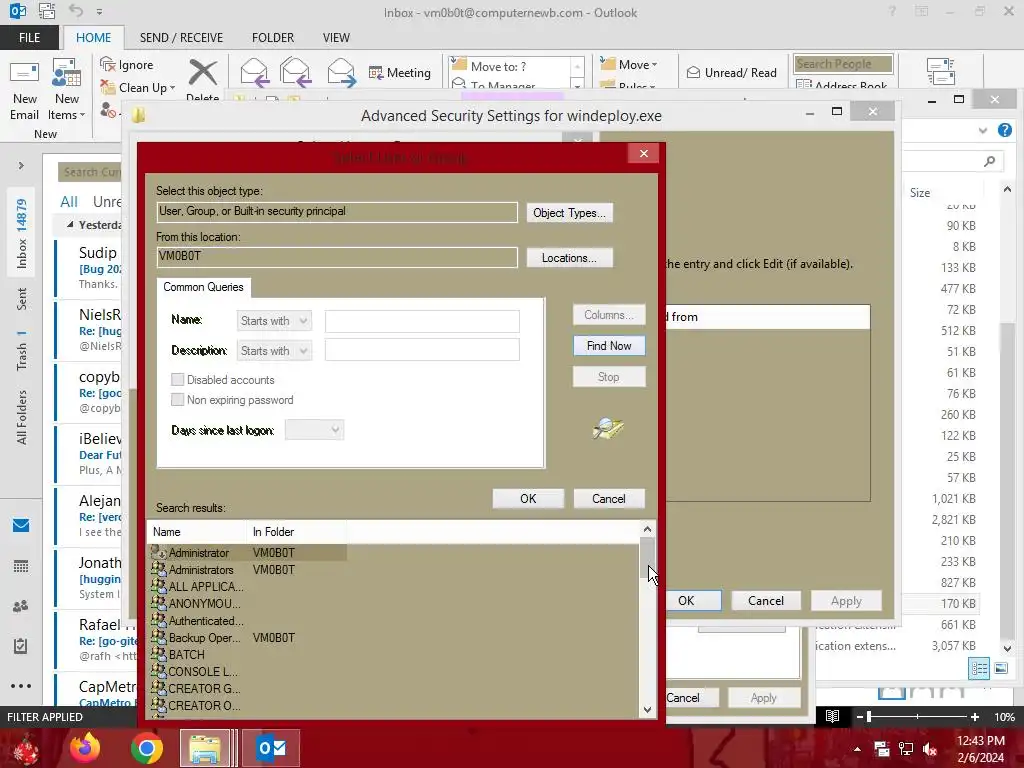Open the People view in Outlook sidebar
Image resolution: width=1024 pixels, height=768 pixels.
click(21, 606)
